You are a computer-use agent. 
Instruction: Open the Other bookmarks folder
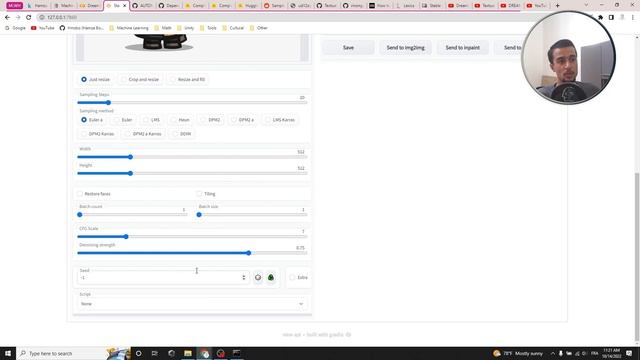pyautogui.click(x=259, y=28)
